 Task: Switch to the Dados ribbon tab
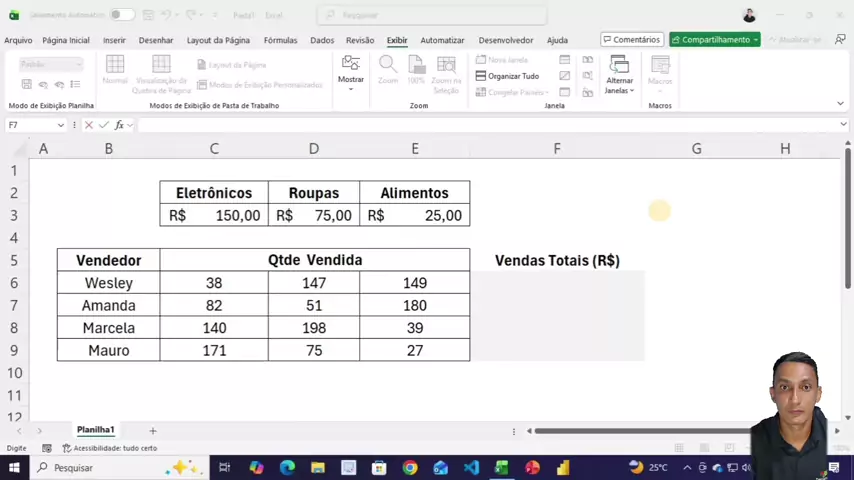click(322, 40)
